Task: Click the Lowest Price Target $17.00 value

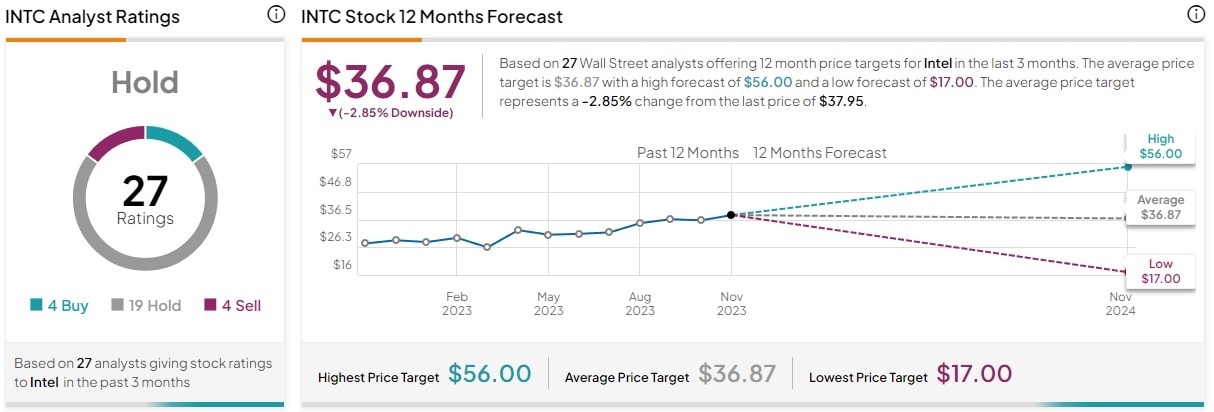Action: click(974, 375)
